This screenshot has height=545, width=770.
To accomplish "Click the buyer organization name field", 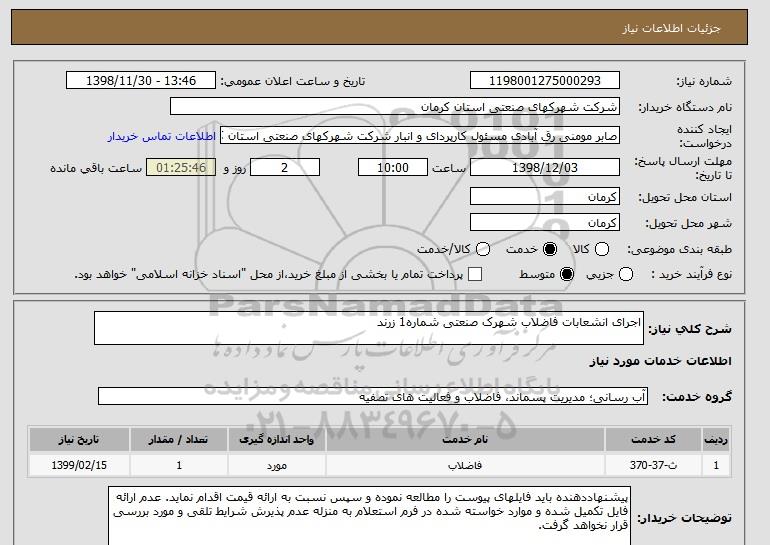I will [x=395, y=107].
